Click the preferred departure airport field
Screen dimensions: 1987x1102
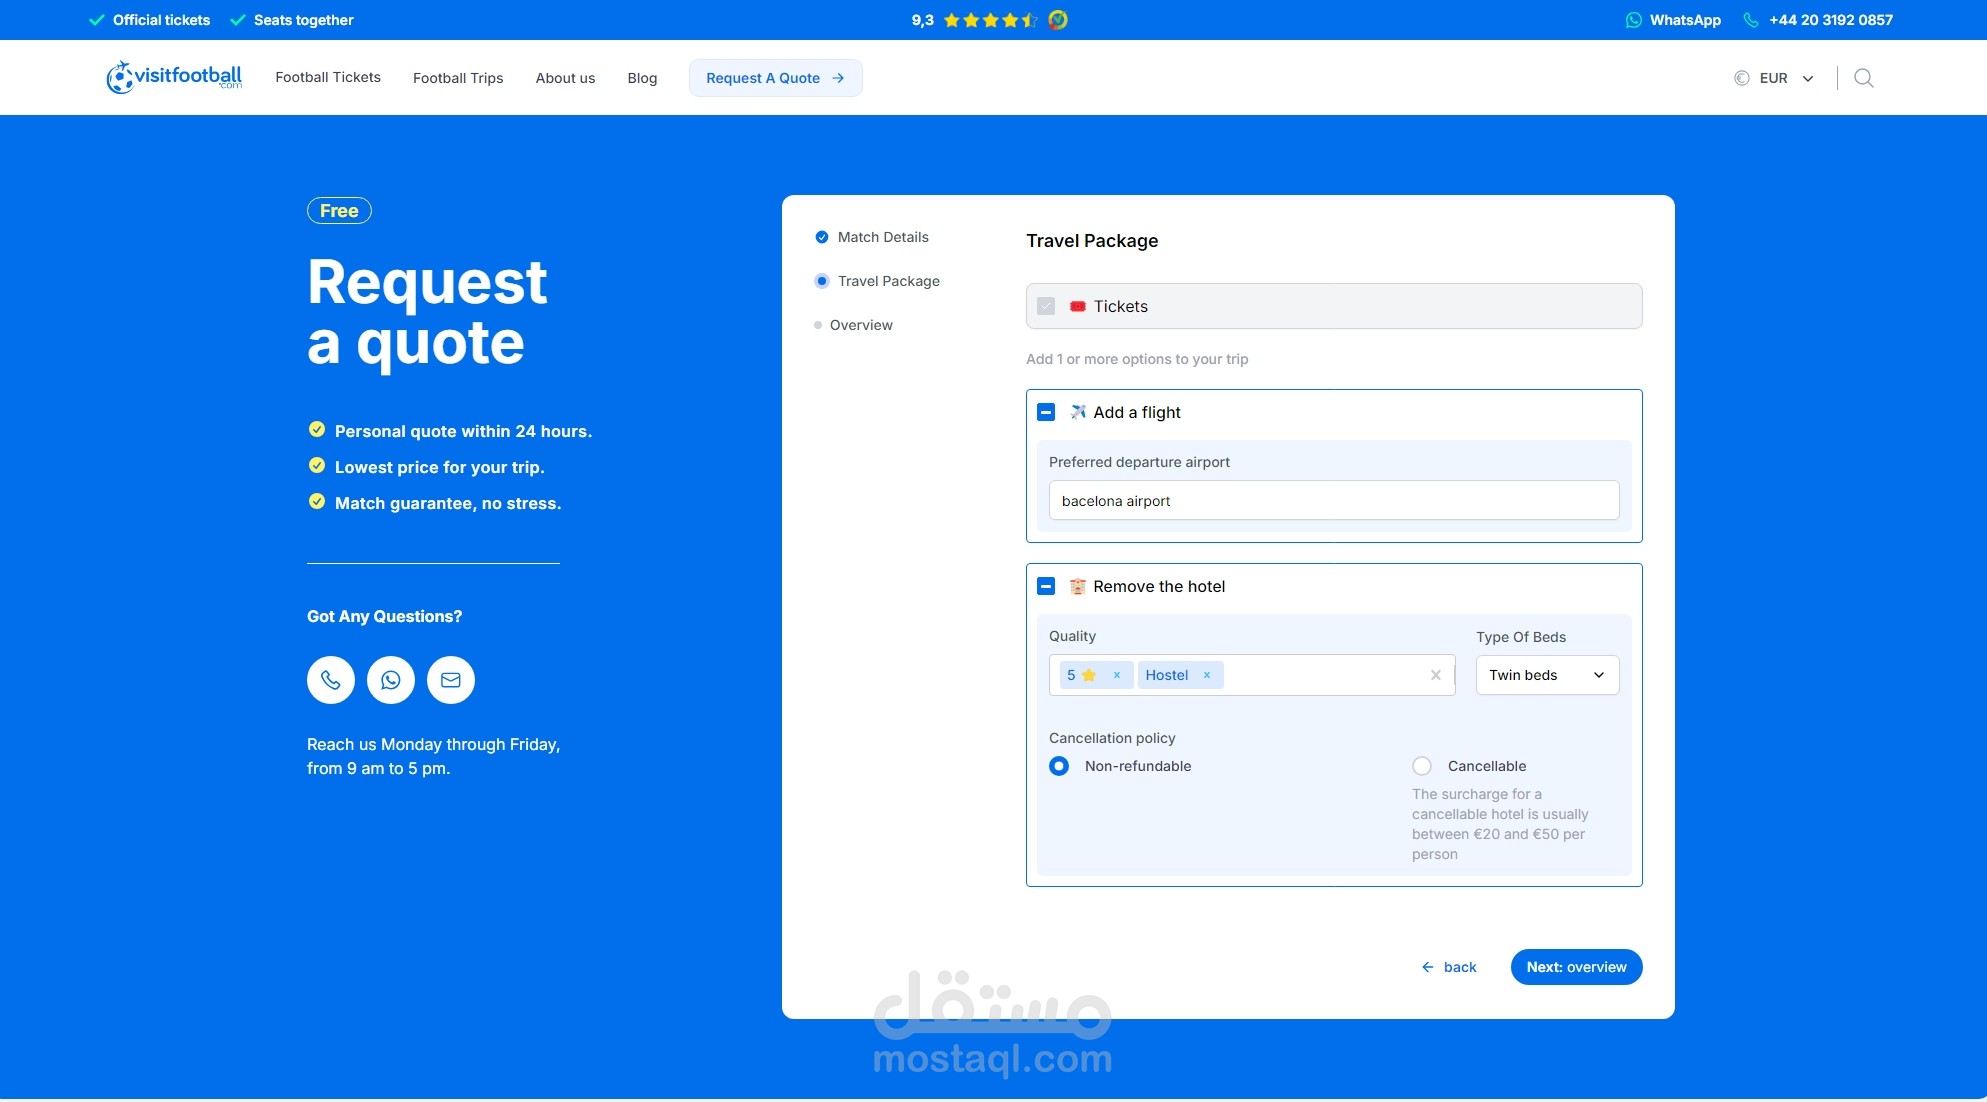(x=1333, y=500)
